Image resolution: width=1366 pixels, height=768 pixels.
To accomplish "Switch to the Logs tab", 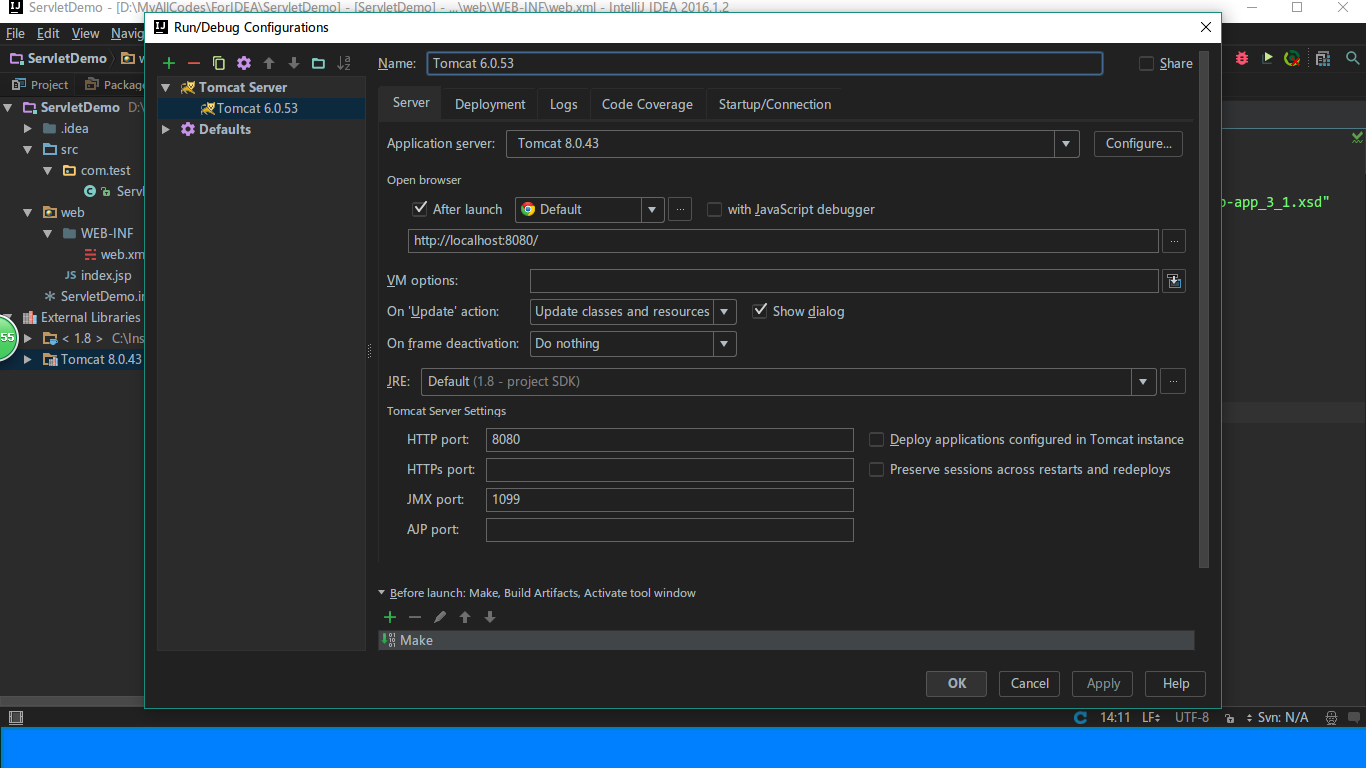I will pyautogui.click(x=564, y=104).
